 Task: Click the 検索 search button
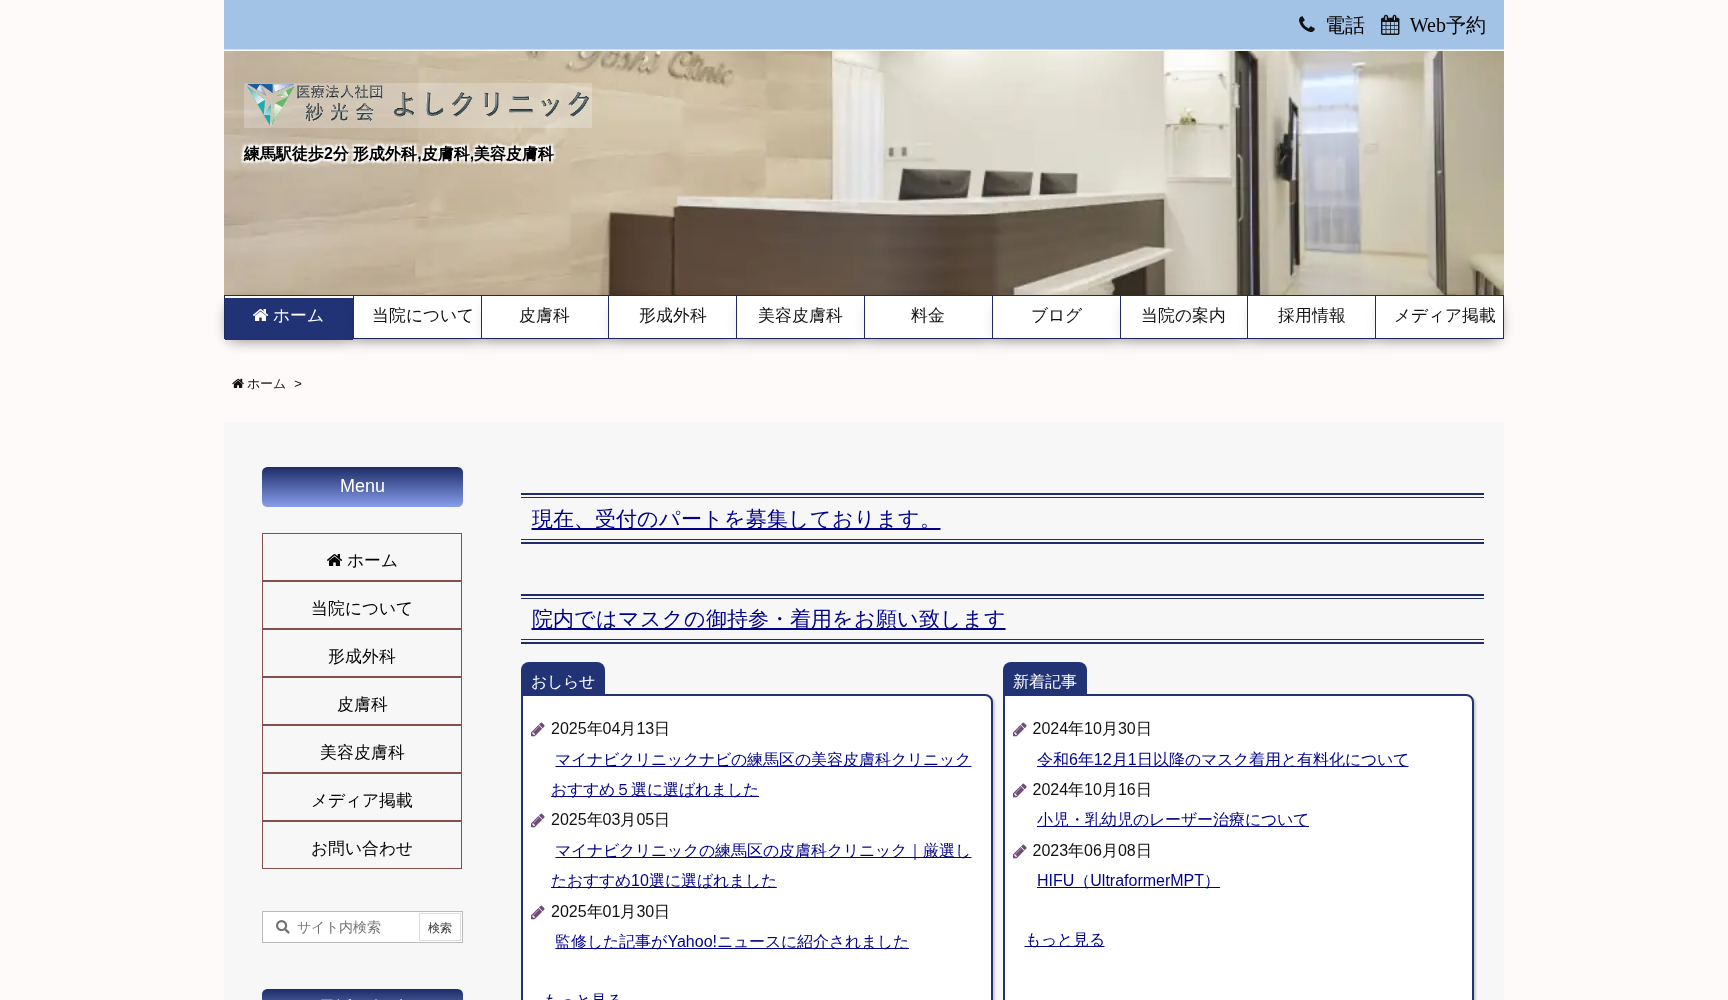click(x=440, y=927)
